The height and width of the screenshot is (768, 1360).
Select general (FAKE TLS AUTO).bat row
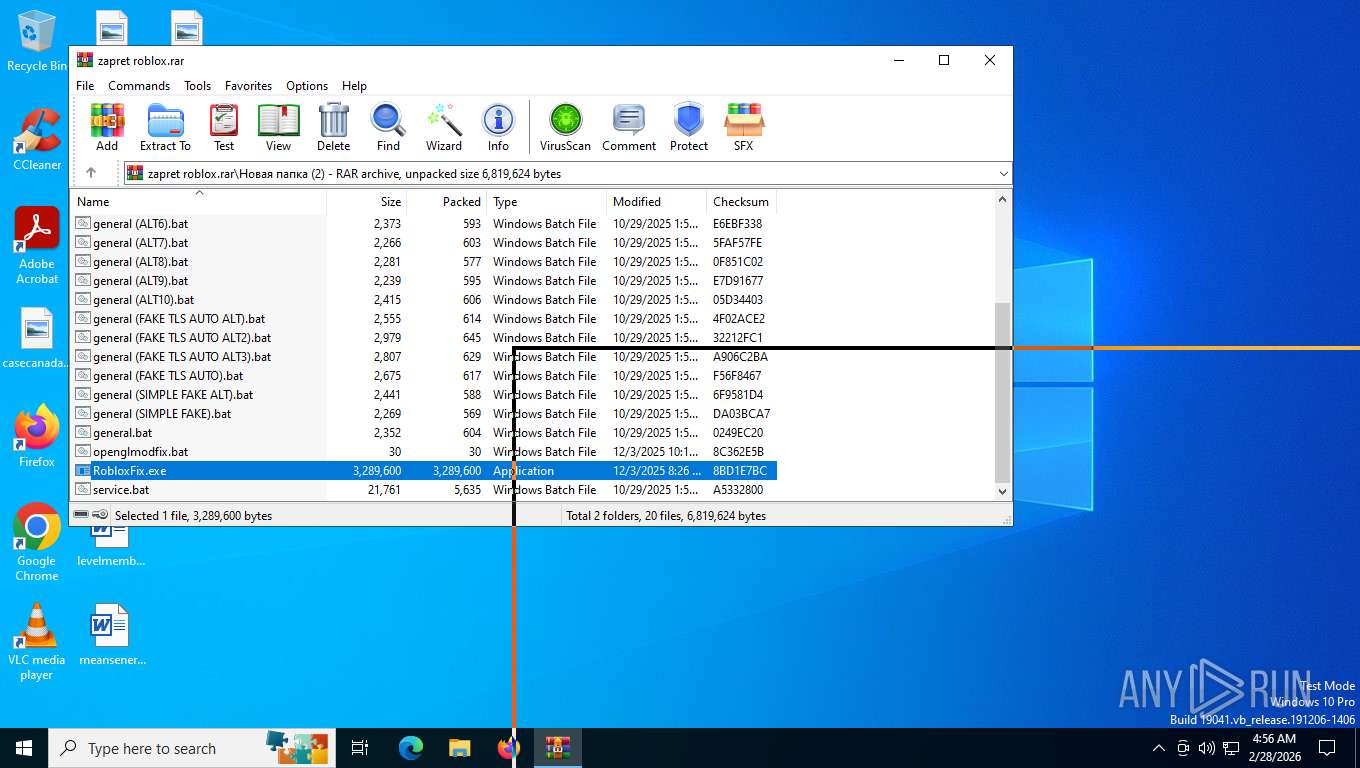click(424, 375)
